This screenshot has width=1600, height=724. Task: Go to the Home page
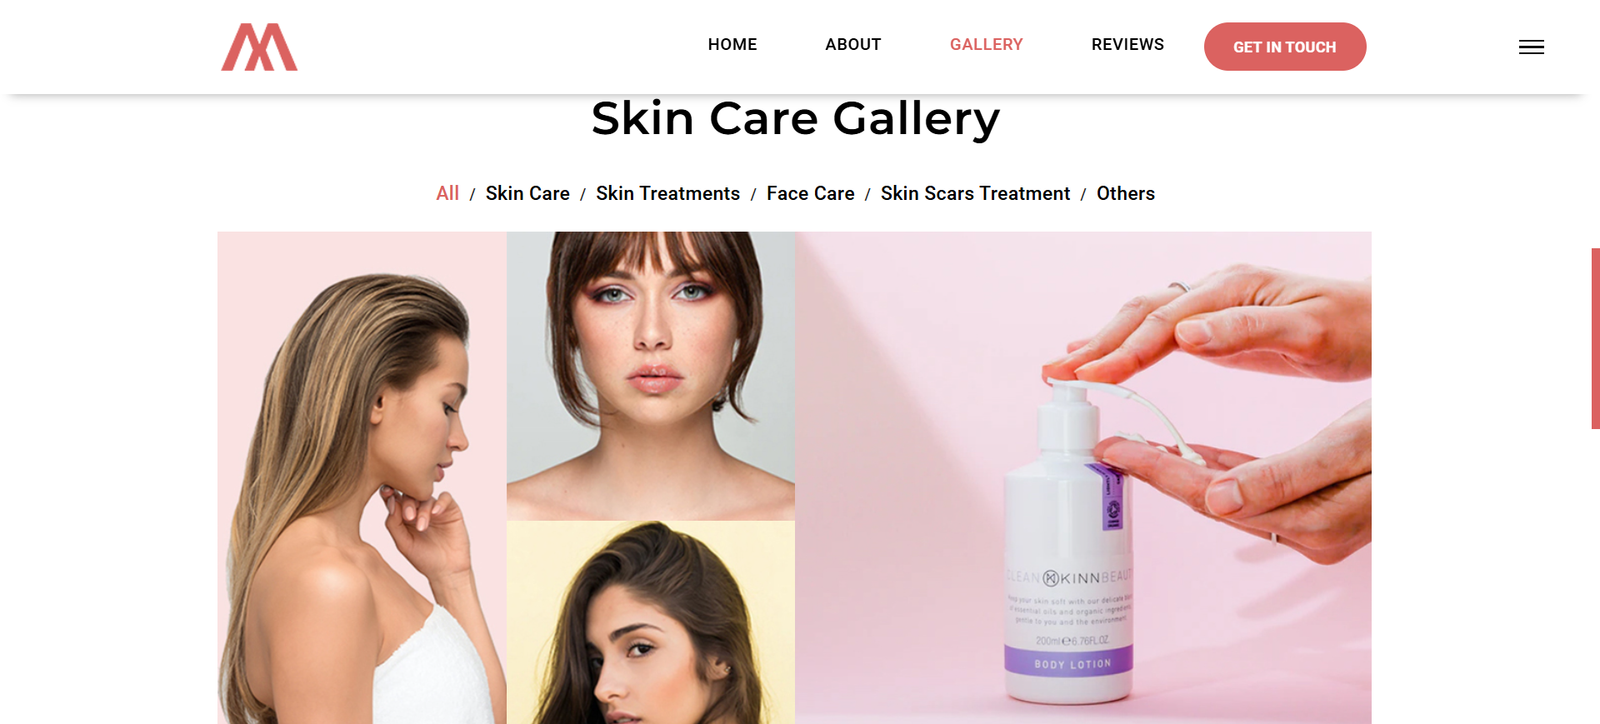(732, 44)
